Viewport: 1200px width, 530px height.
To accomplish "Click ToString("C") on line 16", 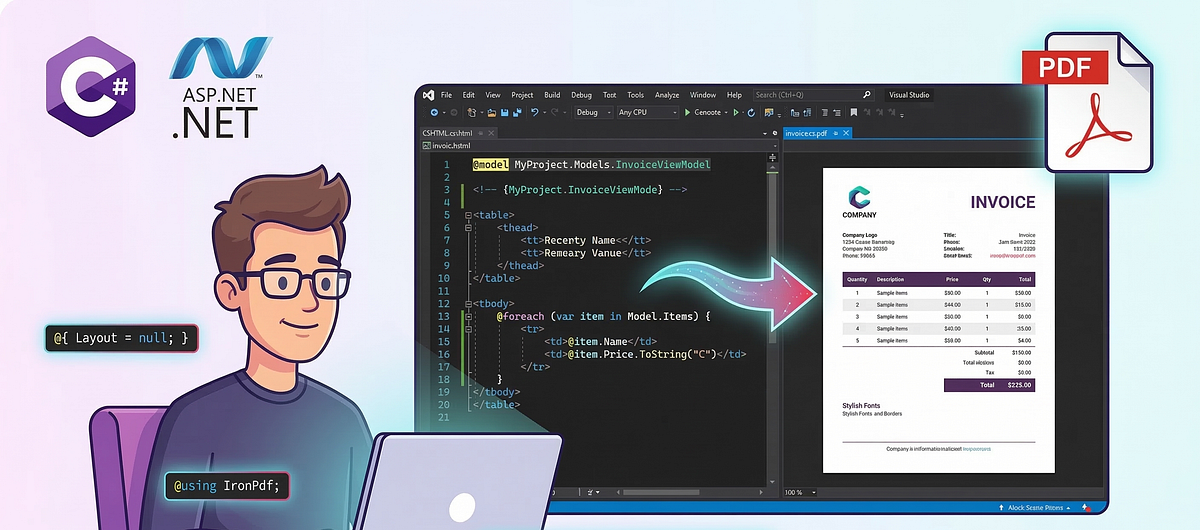I will (679, 354).
